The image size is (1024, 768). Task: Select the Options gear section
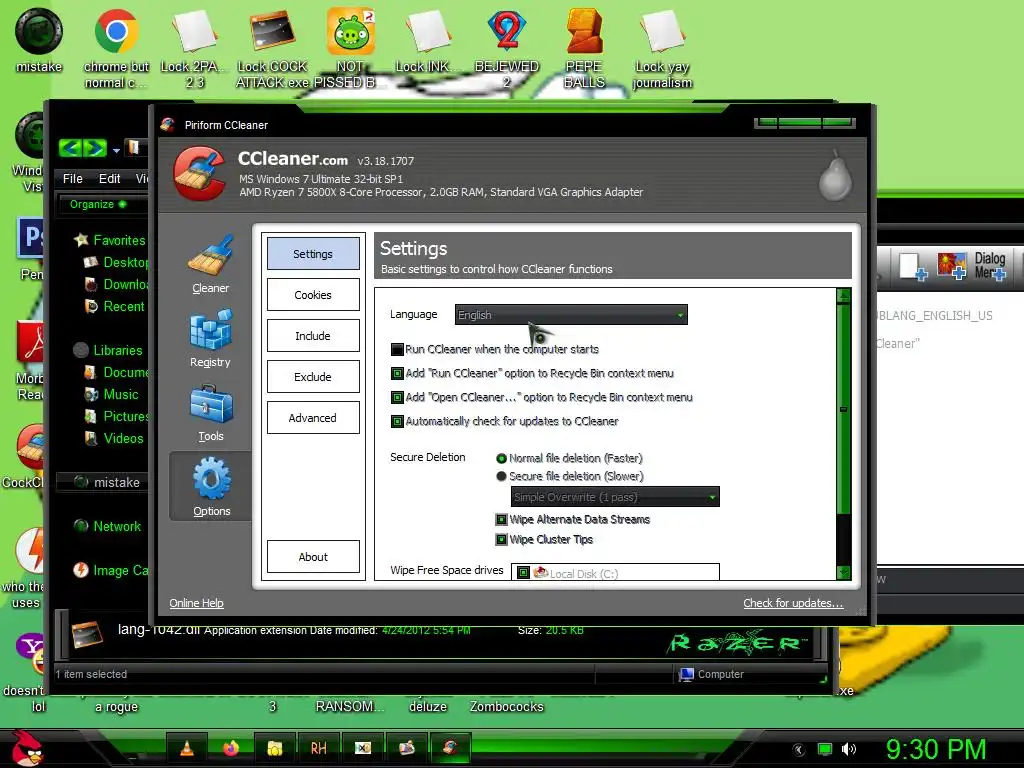point(211,487)
